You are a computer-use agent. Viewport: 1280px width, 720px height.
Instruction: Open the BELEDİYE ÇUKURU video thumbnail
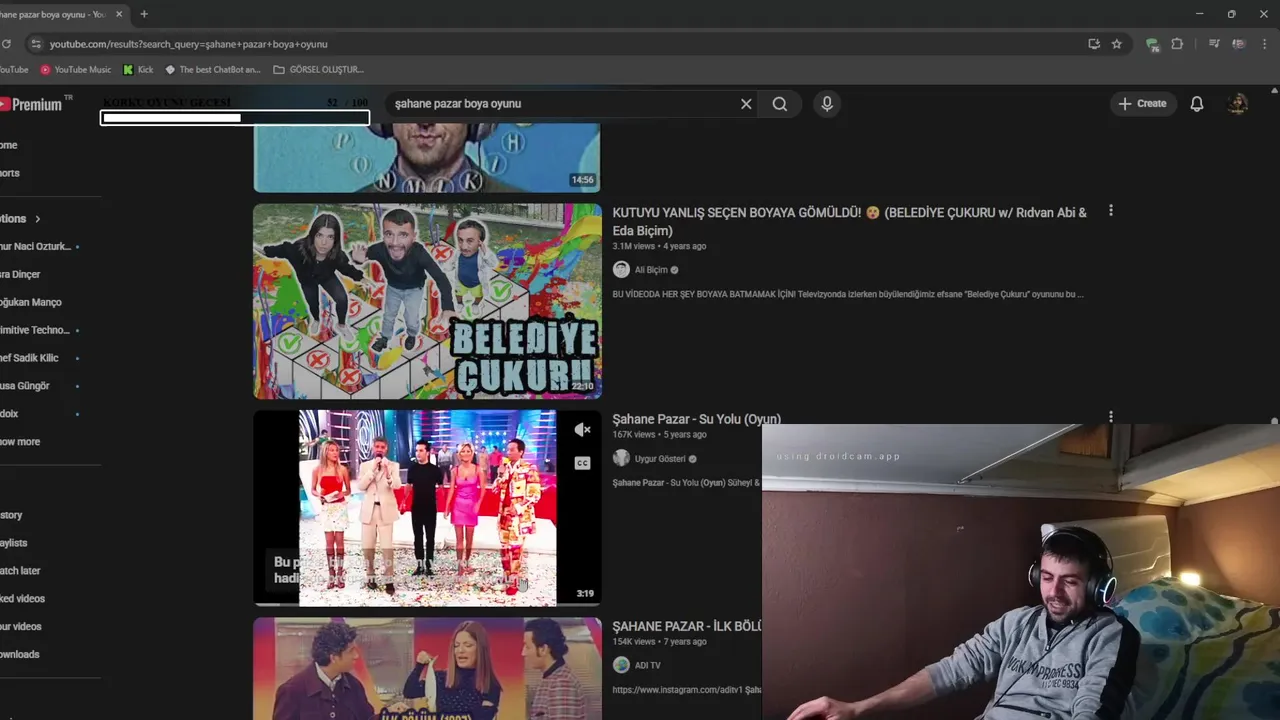[427, 301]
